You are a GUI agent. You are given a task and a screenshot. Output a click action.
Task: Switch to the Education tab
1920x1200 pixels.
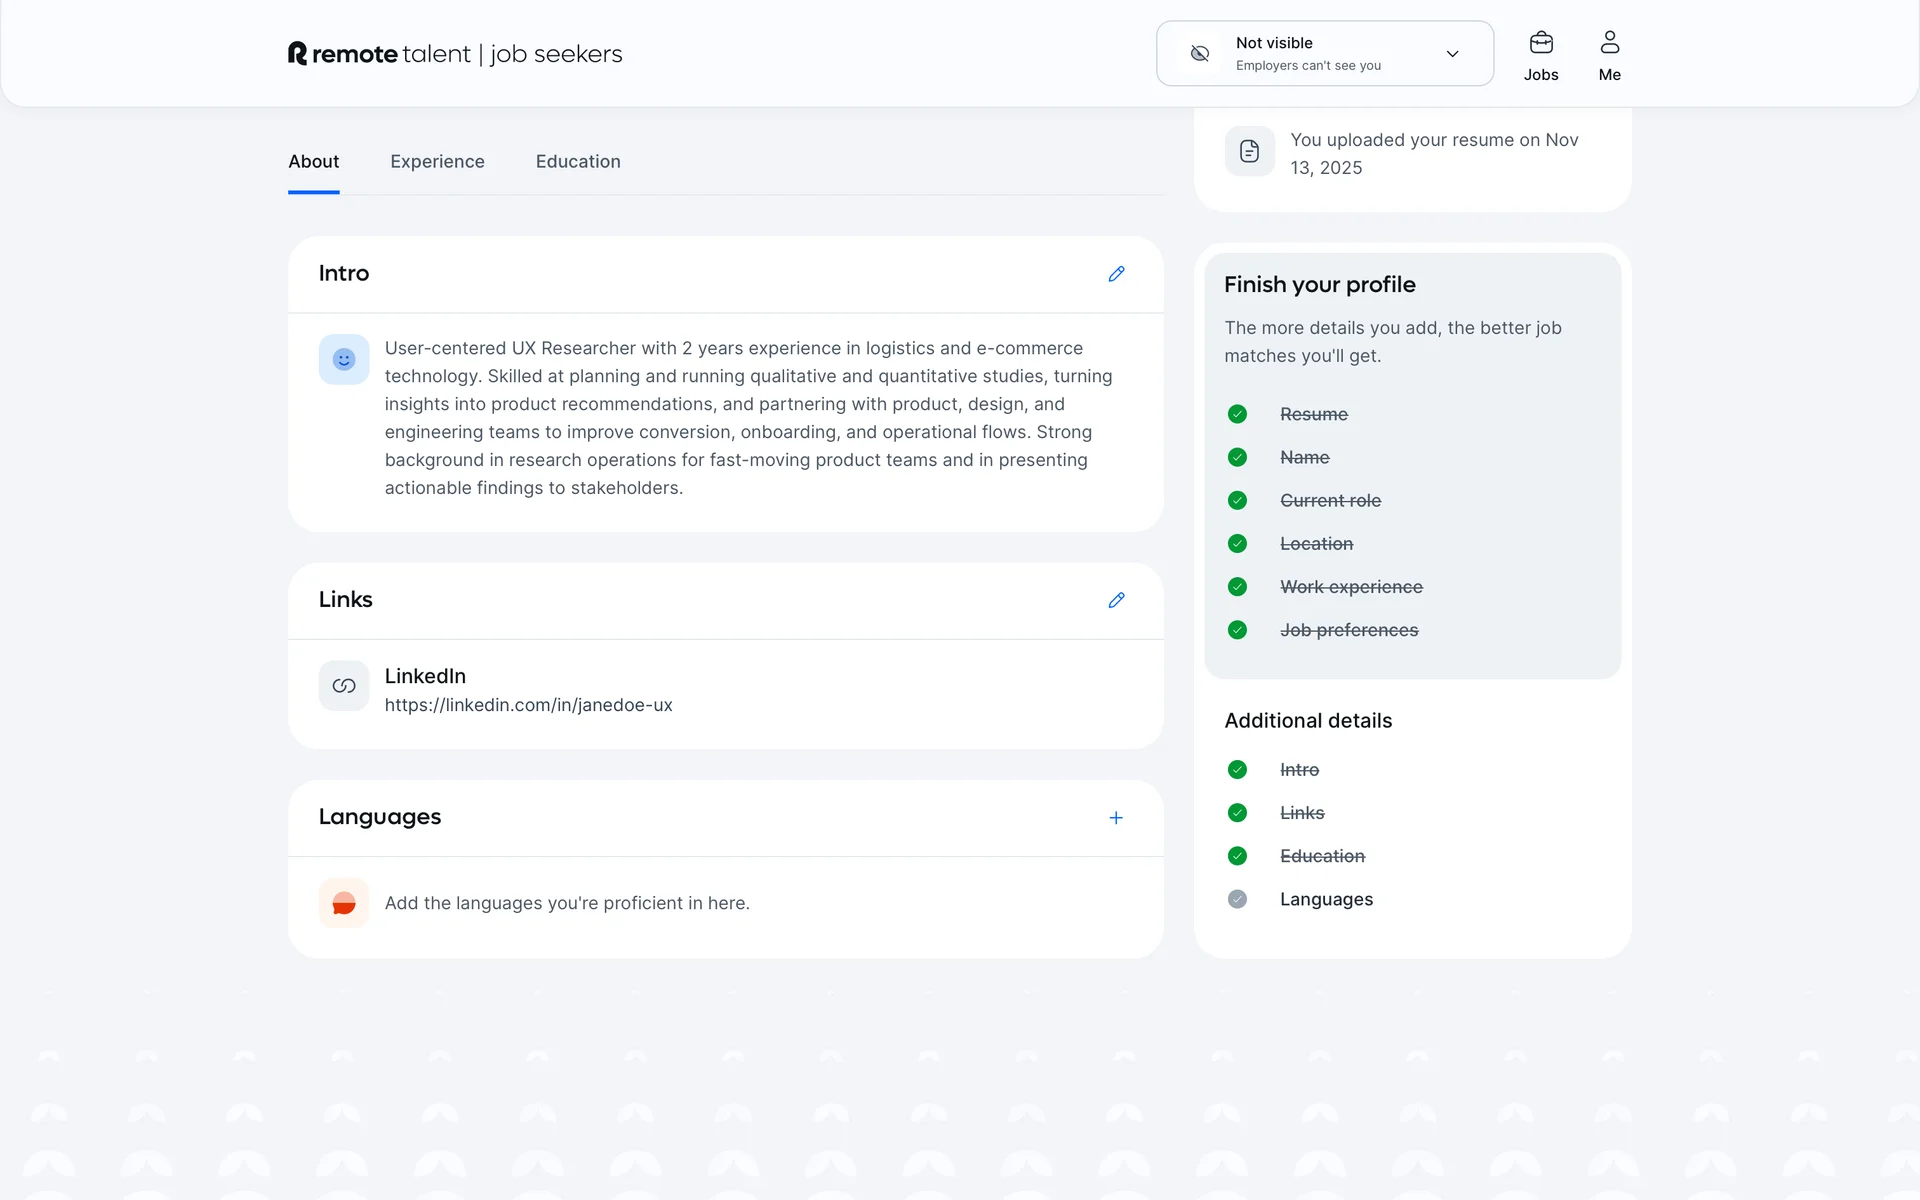[x=578, y=162]
